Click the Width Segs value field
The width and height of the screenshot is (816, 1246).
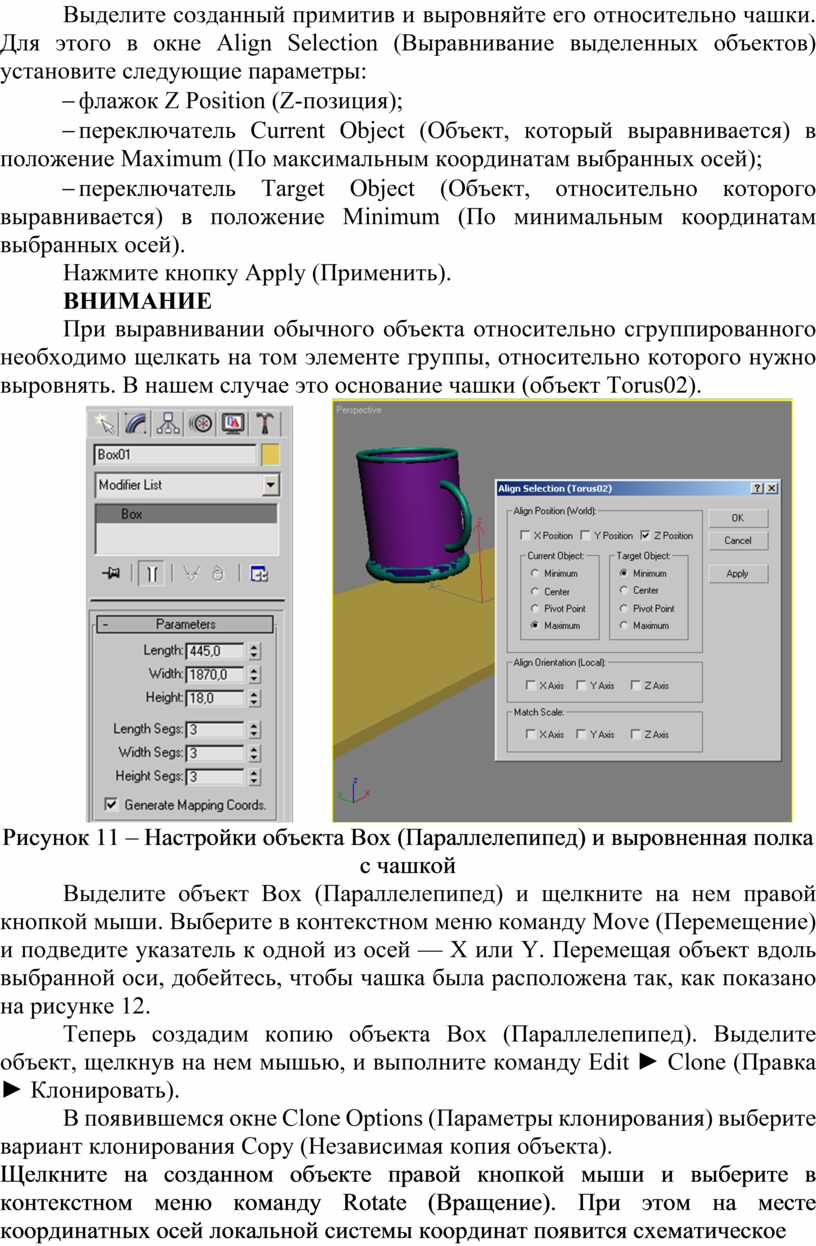point(215,752)
